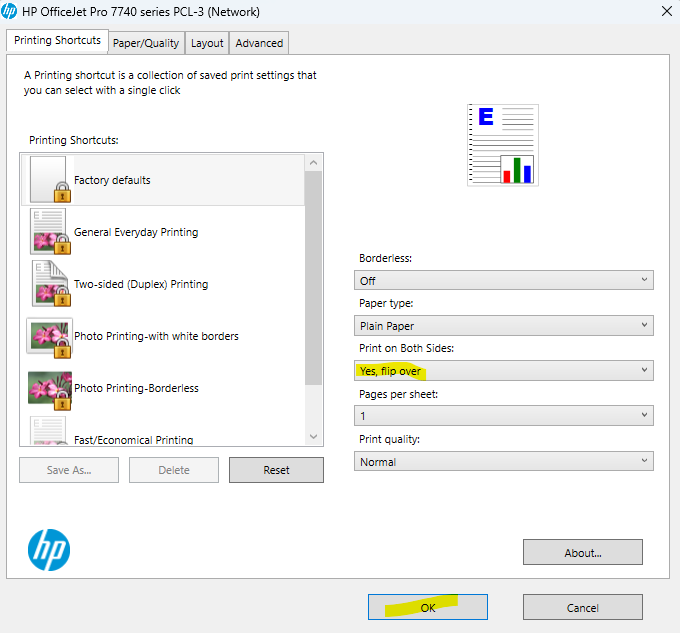The height and width of the screenshot is (633, 680).
Task: Click the Save As... button
Action: [x=69, y=470]
